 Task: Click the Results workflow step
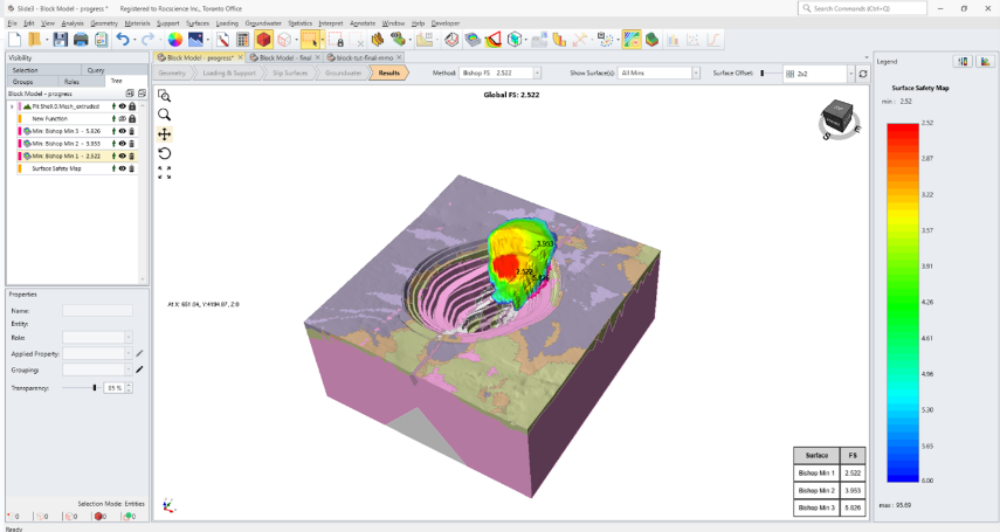pos(389,73)
